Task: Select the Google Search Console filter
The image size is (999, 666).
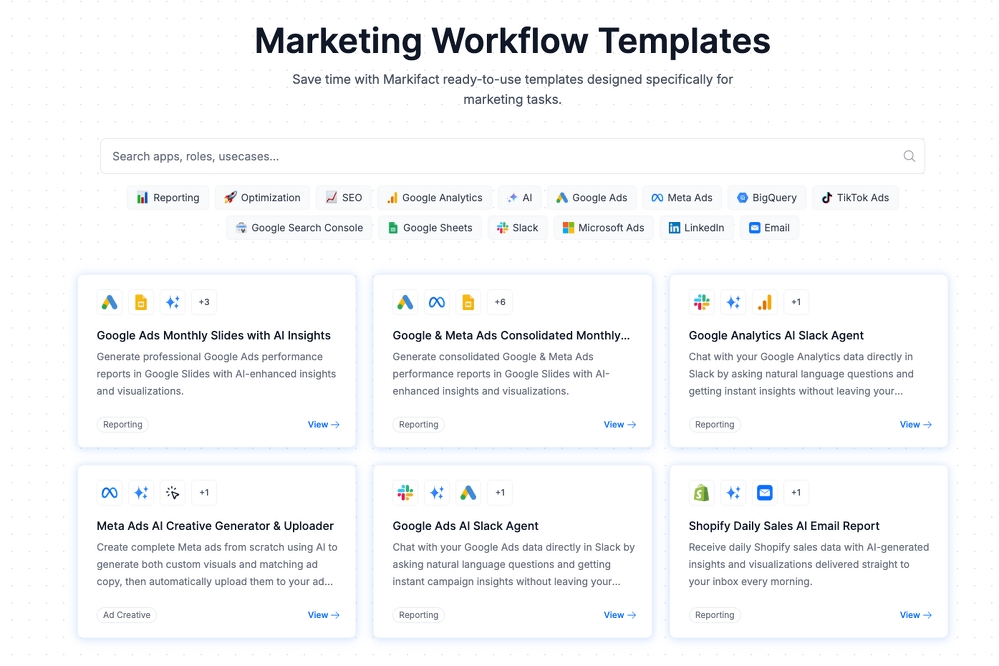Action: tap(299, 228)
